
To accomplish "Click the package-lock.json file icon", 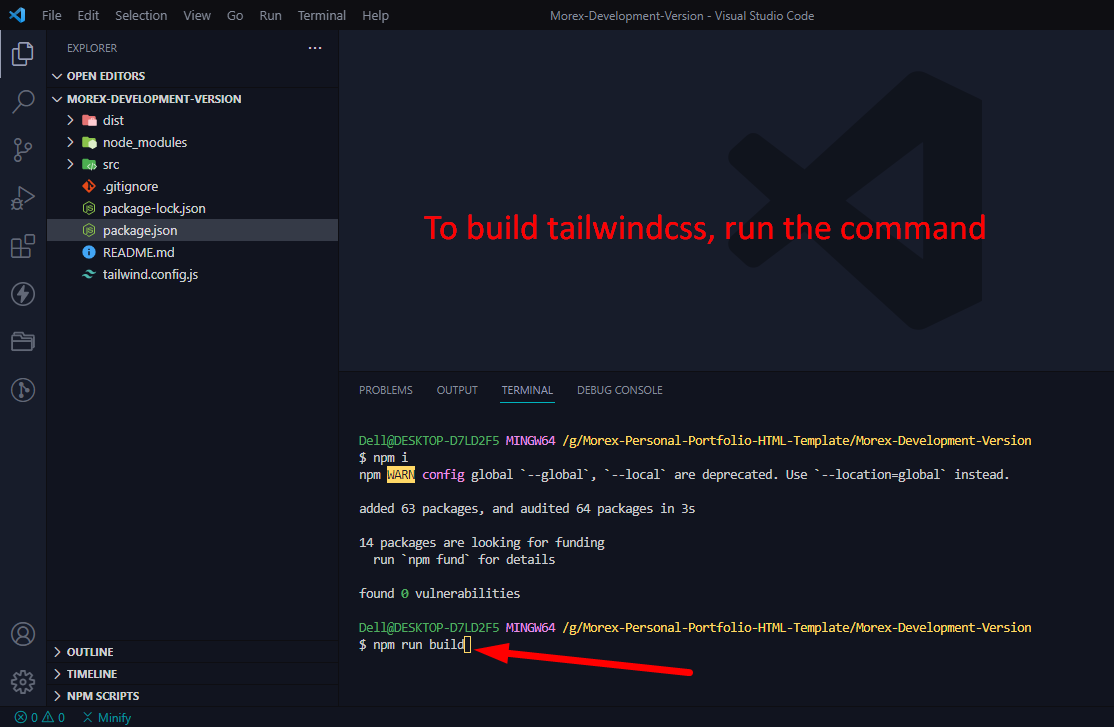I will (89, 208).
